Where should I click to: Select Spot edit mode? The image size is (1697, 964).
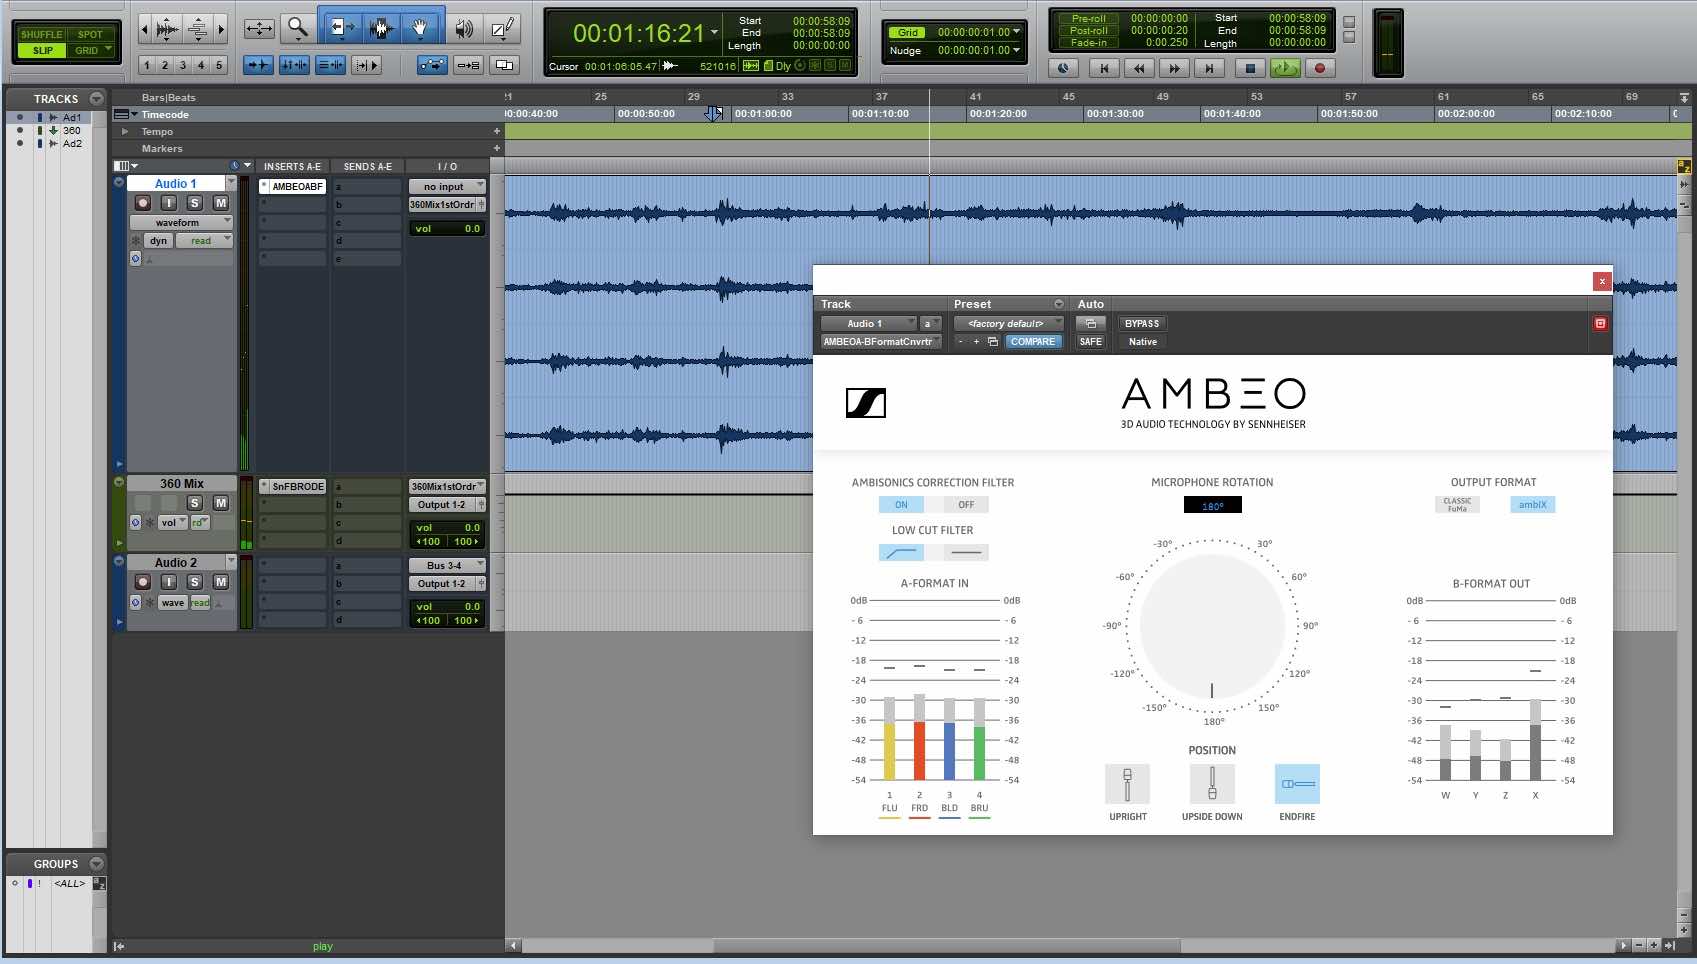(90, 34)
